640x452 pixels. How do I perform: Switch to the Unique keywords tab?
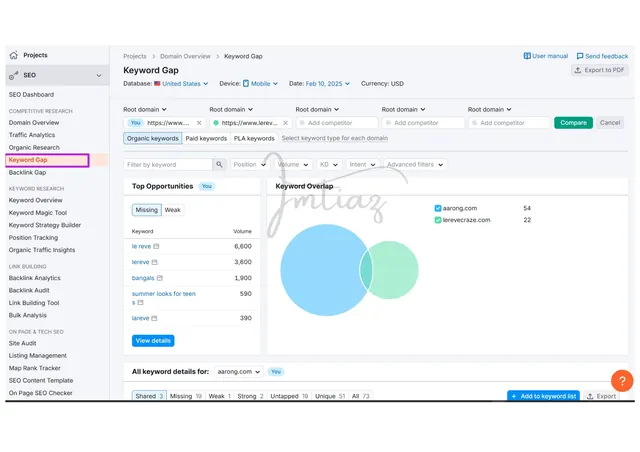tap(330, 396)
